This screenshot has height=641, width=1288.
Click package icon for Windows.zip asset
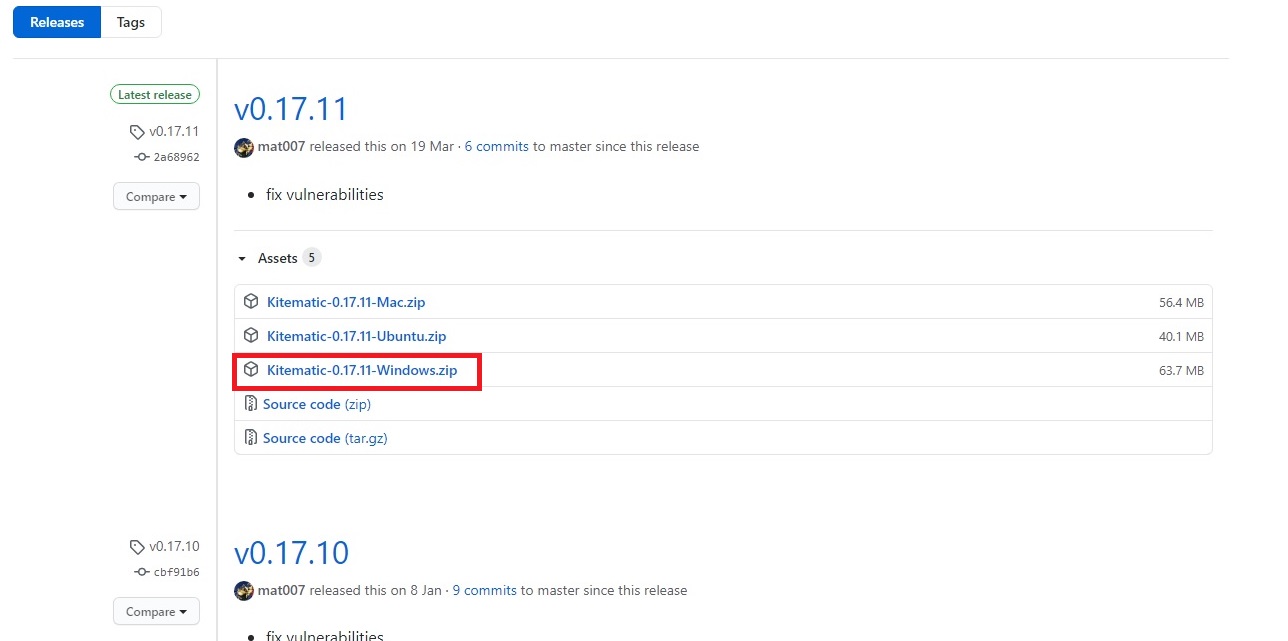pyautogui.click(x=251, y=370)
